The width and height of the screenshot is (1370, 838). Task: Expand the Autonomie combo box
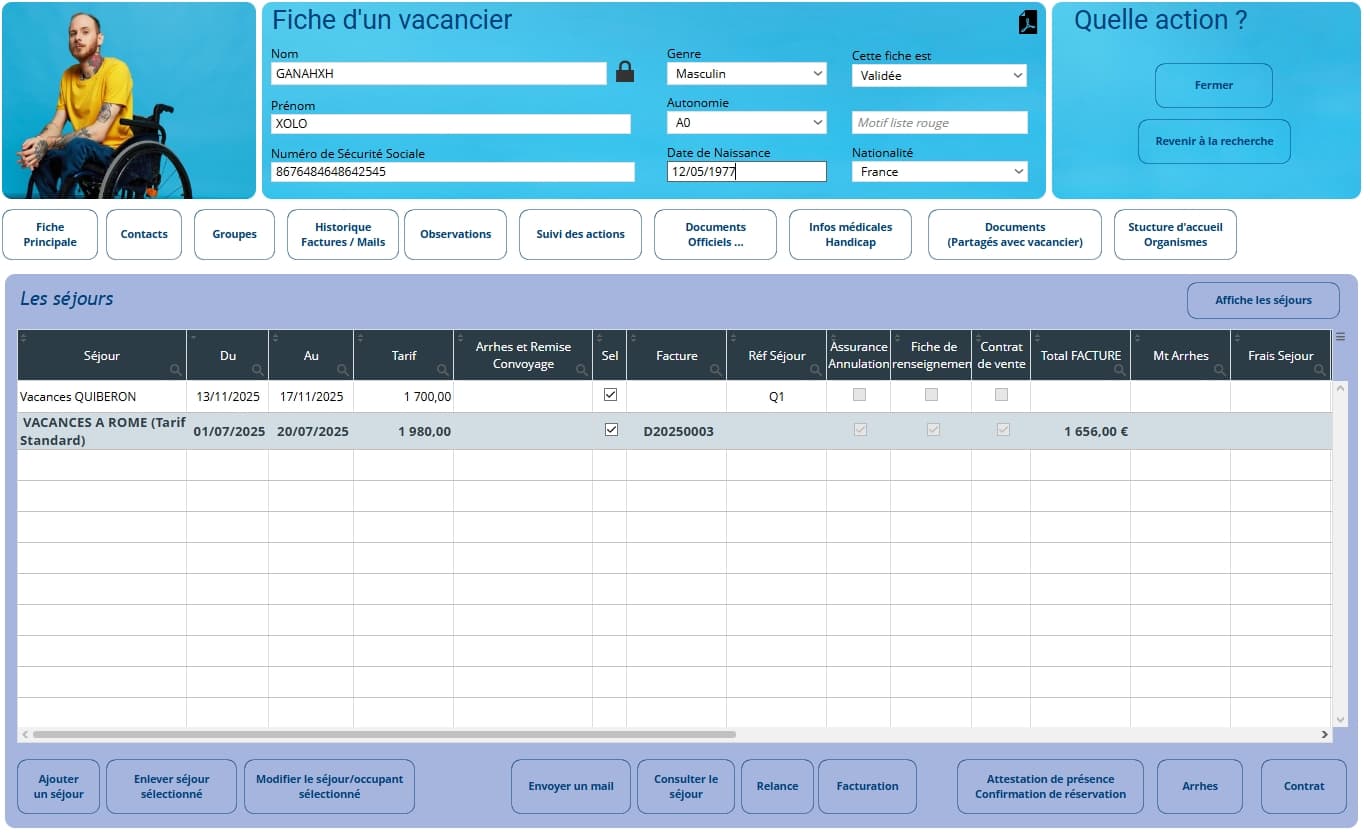[747, 123]
